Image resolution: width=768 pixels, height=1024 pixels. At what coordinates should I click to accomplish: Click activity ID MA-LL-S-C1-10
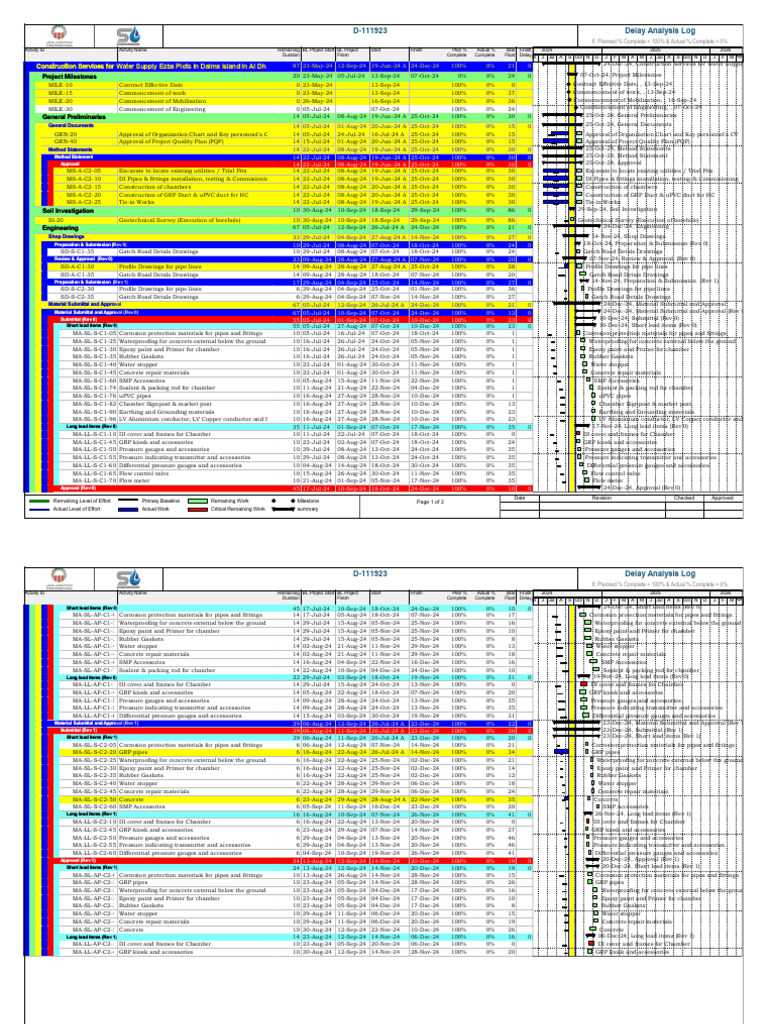tap(95, 434)
